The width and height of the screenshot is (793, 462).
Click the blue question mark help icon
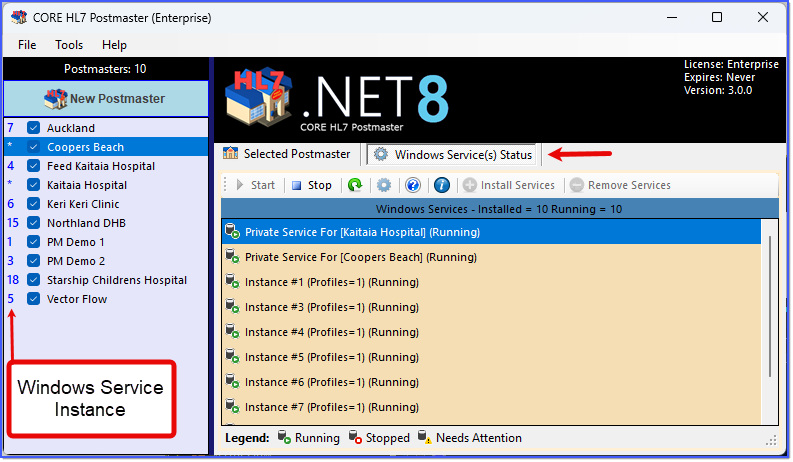point(413,186)
